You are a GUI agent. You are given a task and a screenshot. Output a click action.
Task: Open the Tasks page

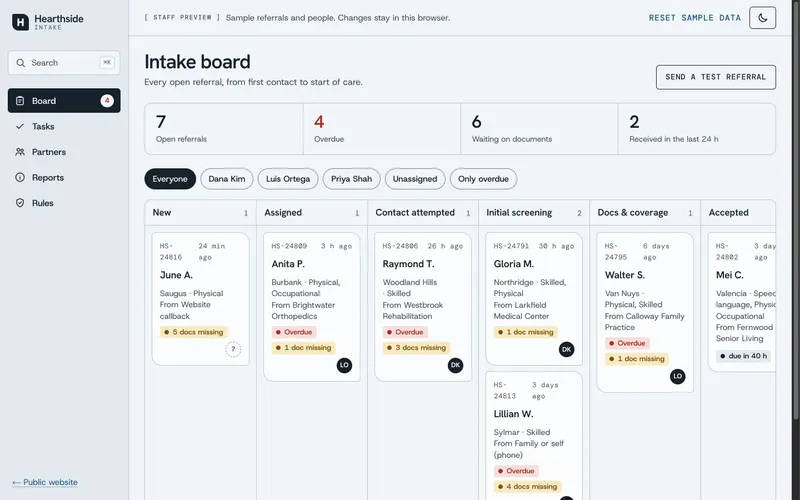(x=64, y=127)
